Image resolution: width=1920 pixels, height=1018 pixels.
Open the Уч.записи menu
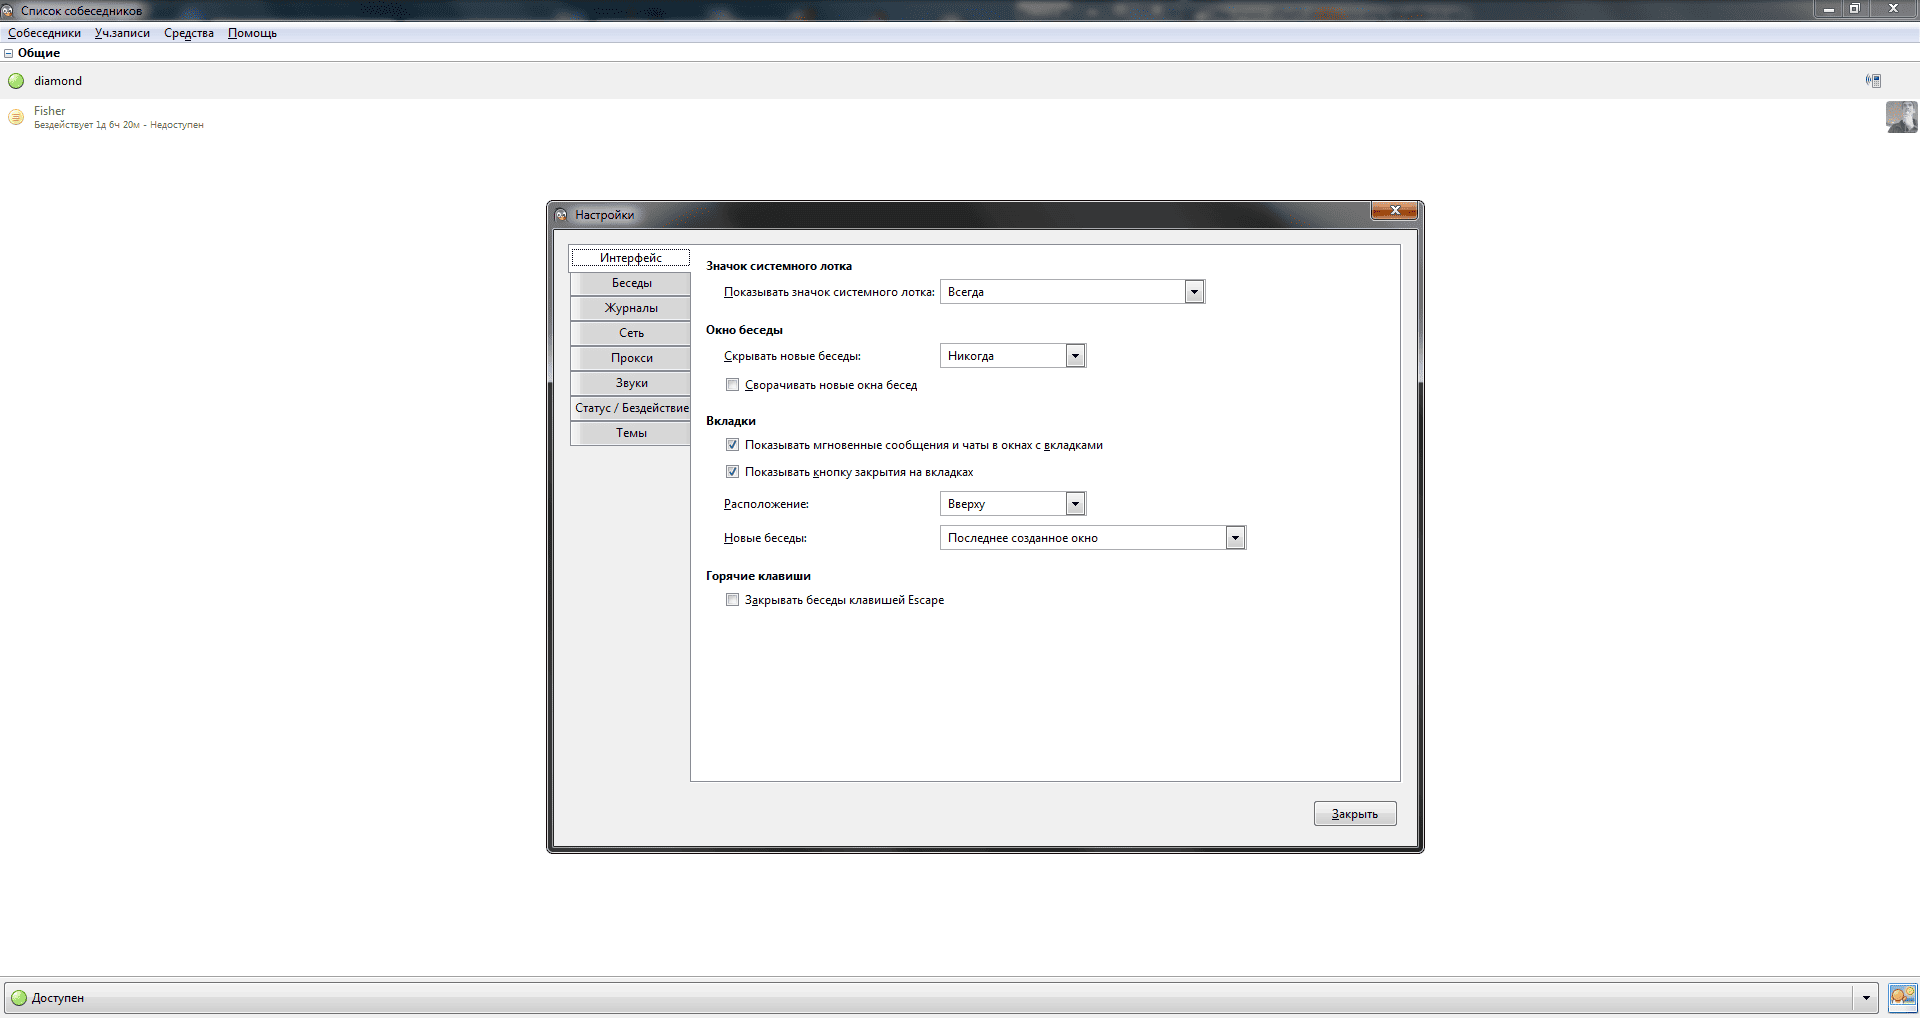coord(122,33)
